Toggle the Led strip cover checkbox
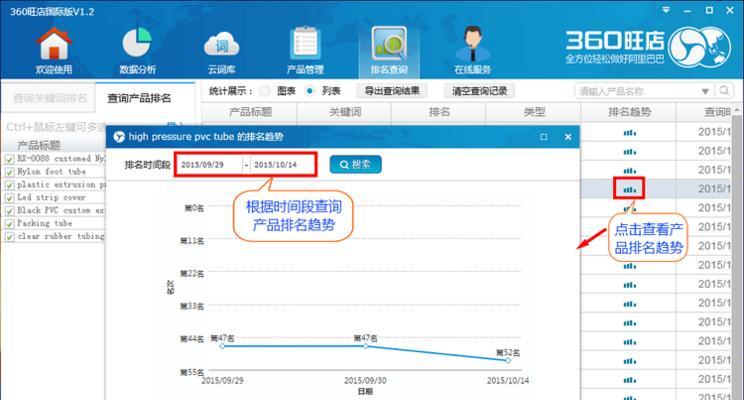The height and width of the screenshot is (400, 744). [9, 197]
